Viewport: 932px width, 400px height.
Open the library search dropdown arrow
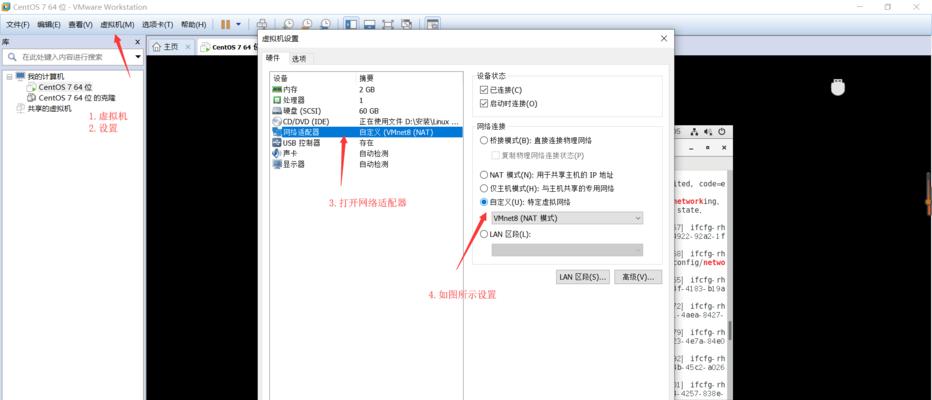[138, 57]
